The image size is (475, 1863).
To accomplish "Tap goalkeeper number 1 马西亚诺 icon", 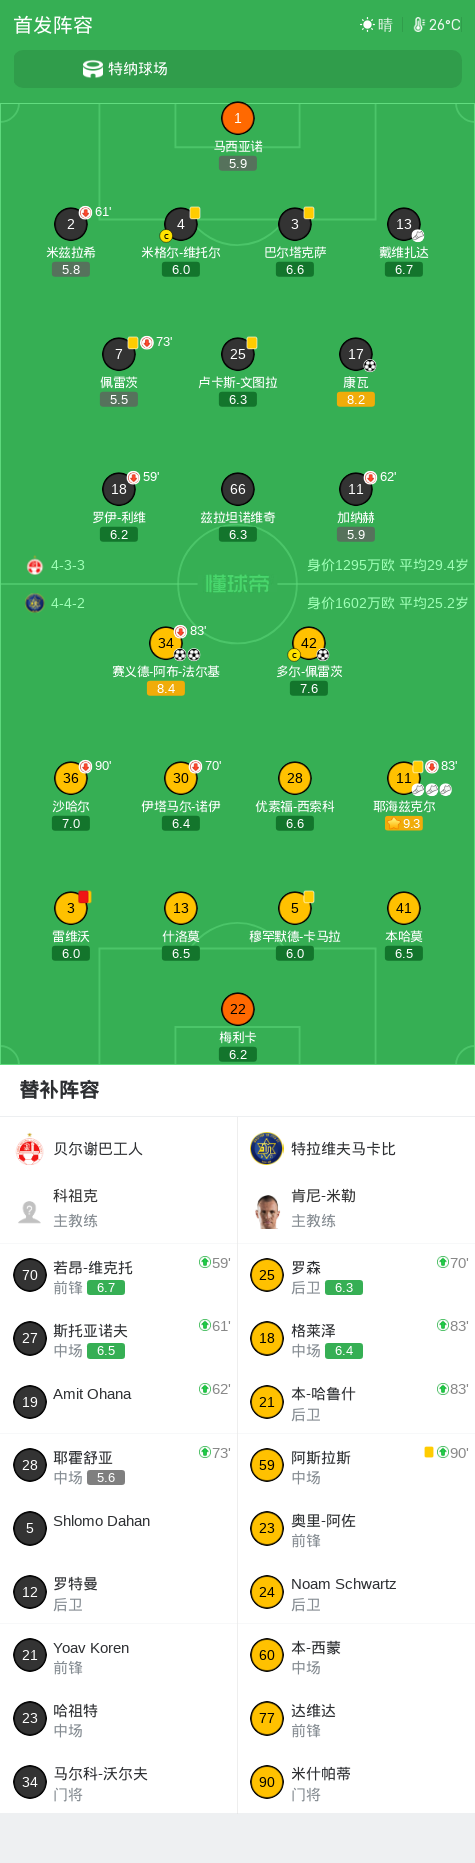I will tap(237, 118).
